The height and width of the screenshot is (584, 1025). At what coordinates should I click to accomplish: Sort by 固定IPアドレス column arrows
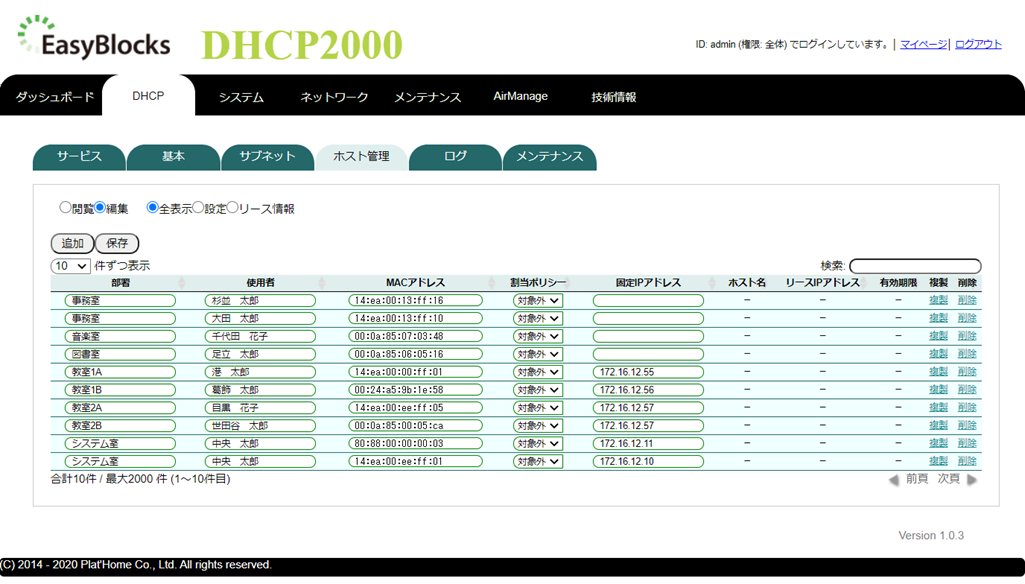pos(712,283)
